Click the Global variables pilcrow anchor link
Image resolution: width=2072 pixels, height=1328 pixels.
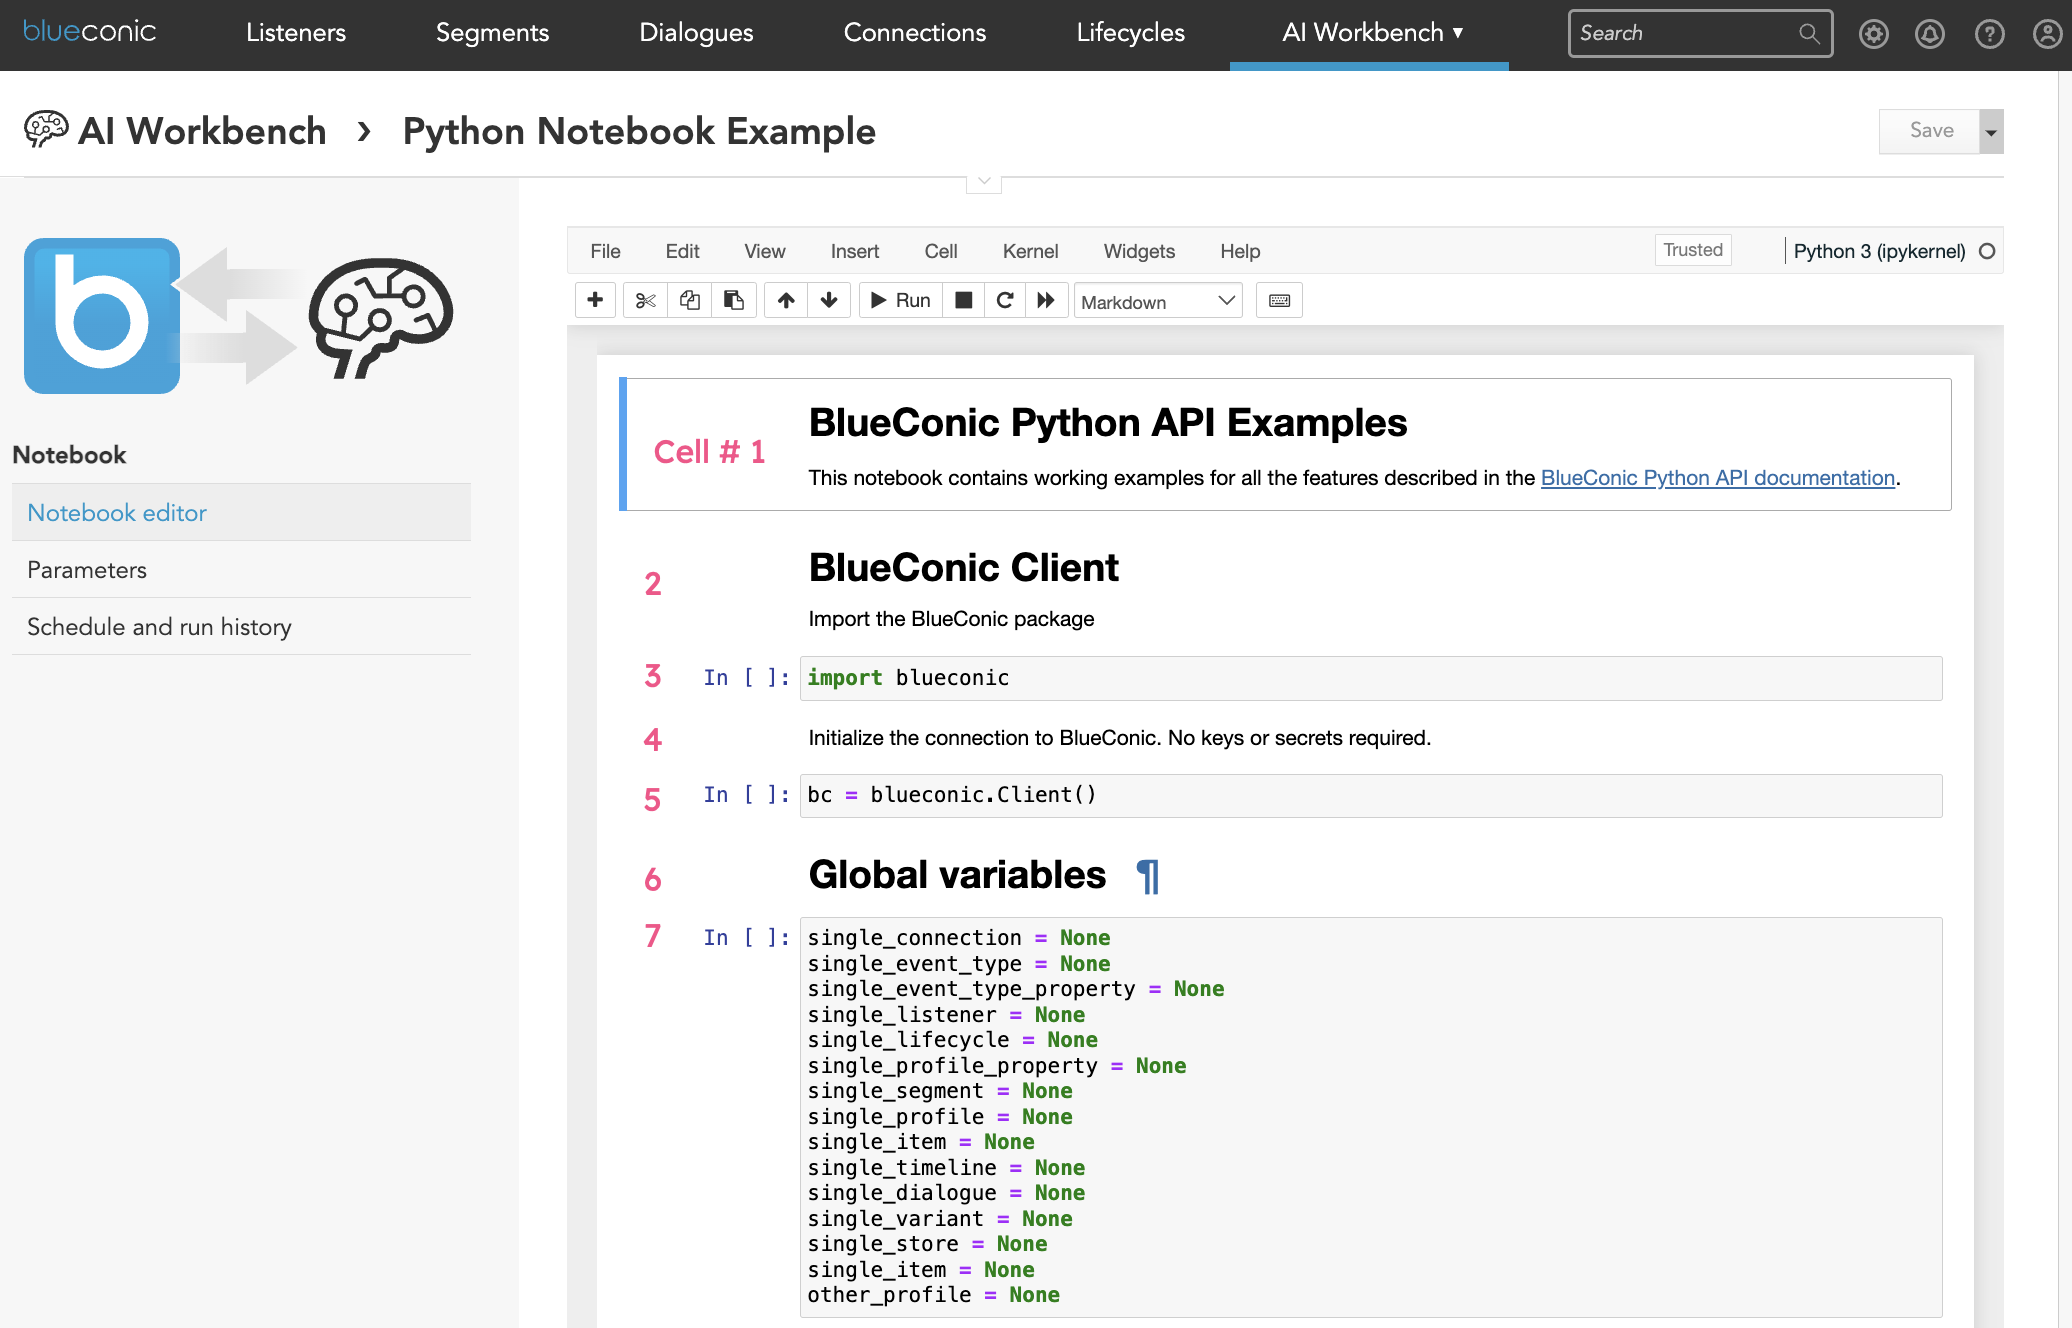pyautogui.click(x=1148, y=876)
